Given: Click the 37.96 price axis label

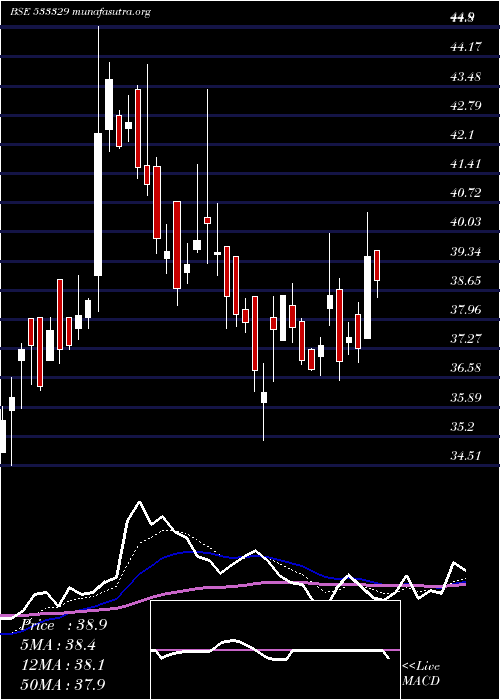Looking at the screenshot, I should 466,309.
